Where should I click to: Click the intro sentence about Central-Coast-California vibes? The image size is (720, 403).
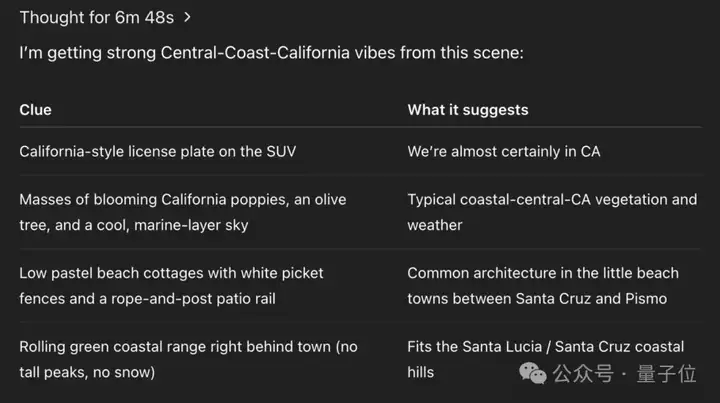coord(271,53)
